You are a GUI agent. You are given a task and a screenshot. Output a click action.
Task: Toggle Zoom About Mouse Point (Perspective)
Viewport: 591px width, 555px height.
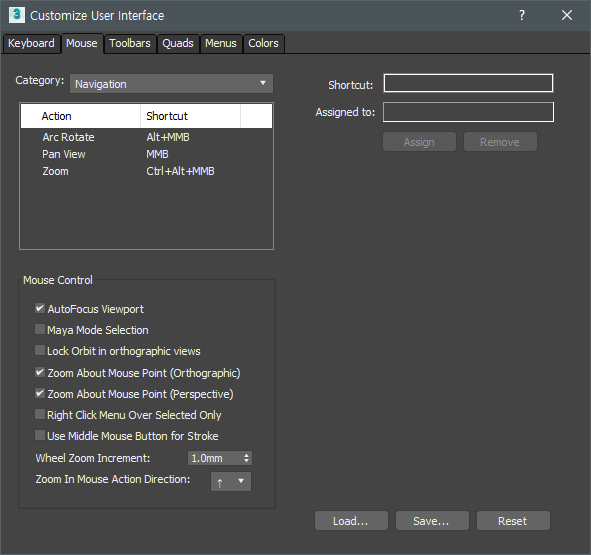point(40,394)
